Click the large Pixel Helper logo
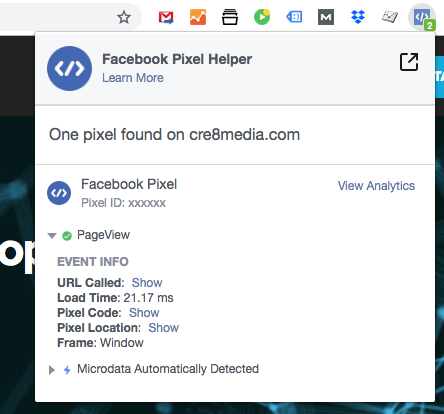444x414 pixels. [69, 68]
